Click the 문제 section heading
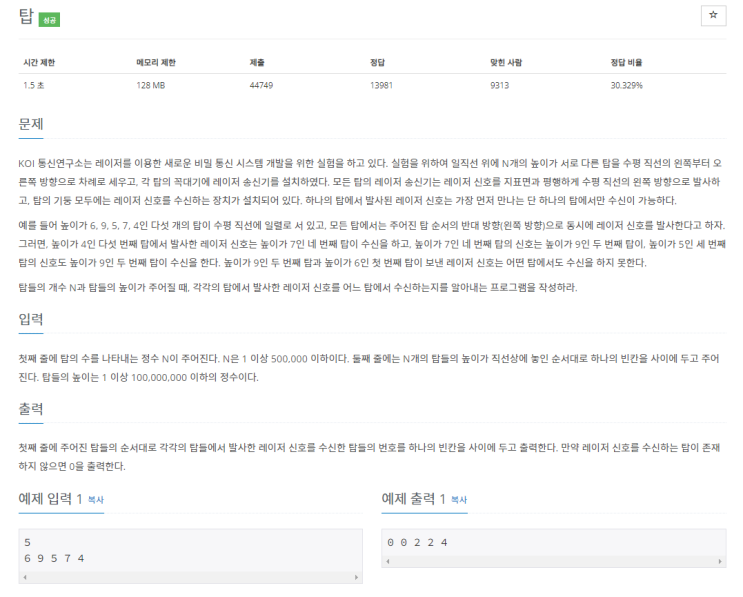The width and height of the screenshot is (743, 597). point(31,124)
